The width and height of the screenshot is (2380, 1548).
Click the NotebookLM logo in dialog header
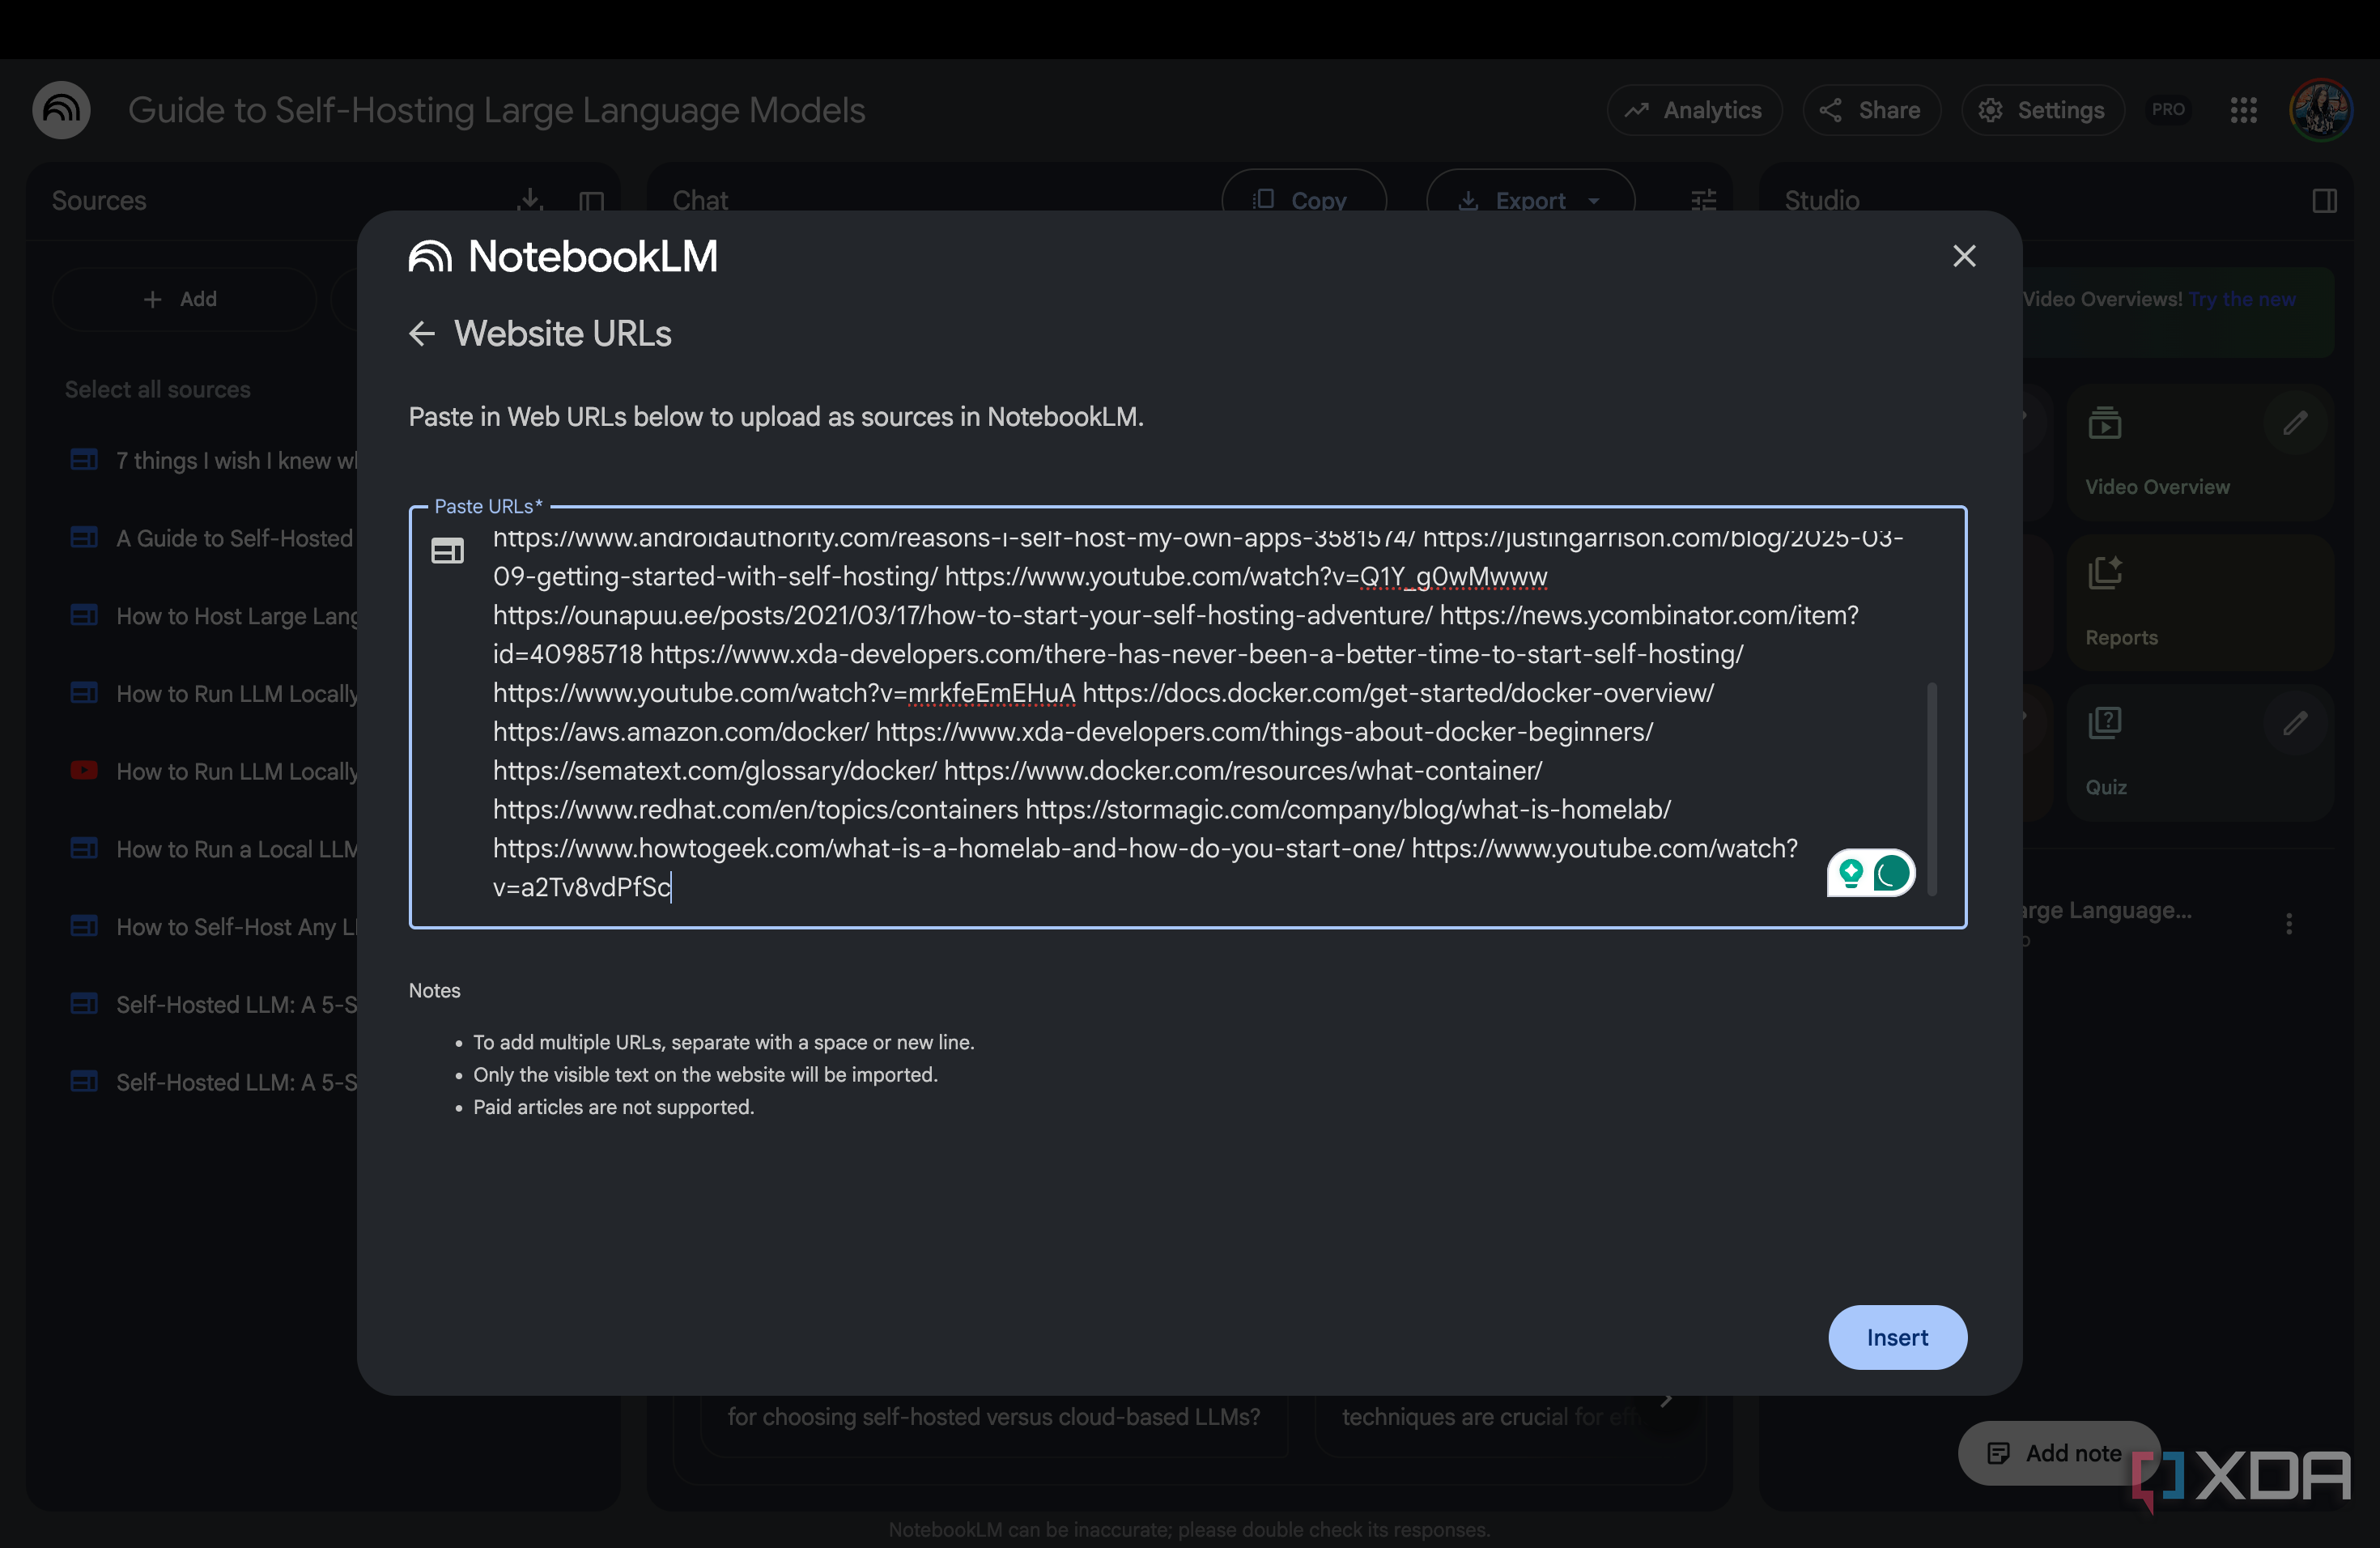pos(563,256)
